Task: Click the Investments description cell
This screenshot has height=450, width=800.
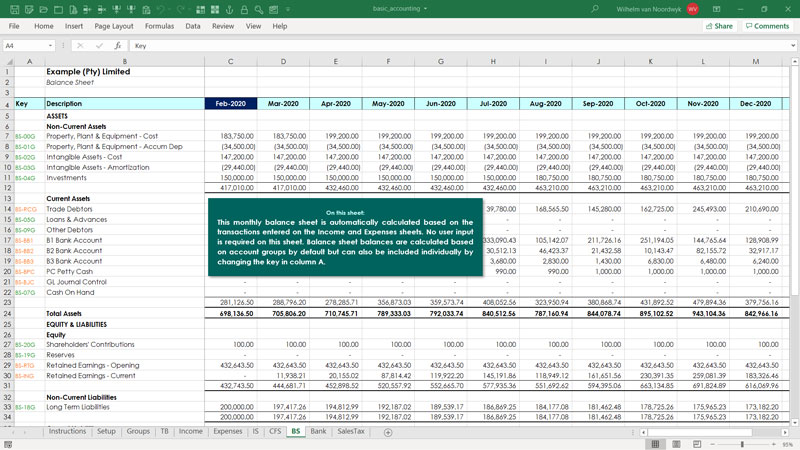Action: click(x=124, y=178)
